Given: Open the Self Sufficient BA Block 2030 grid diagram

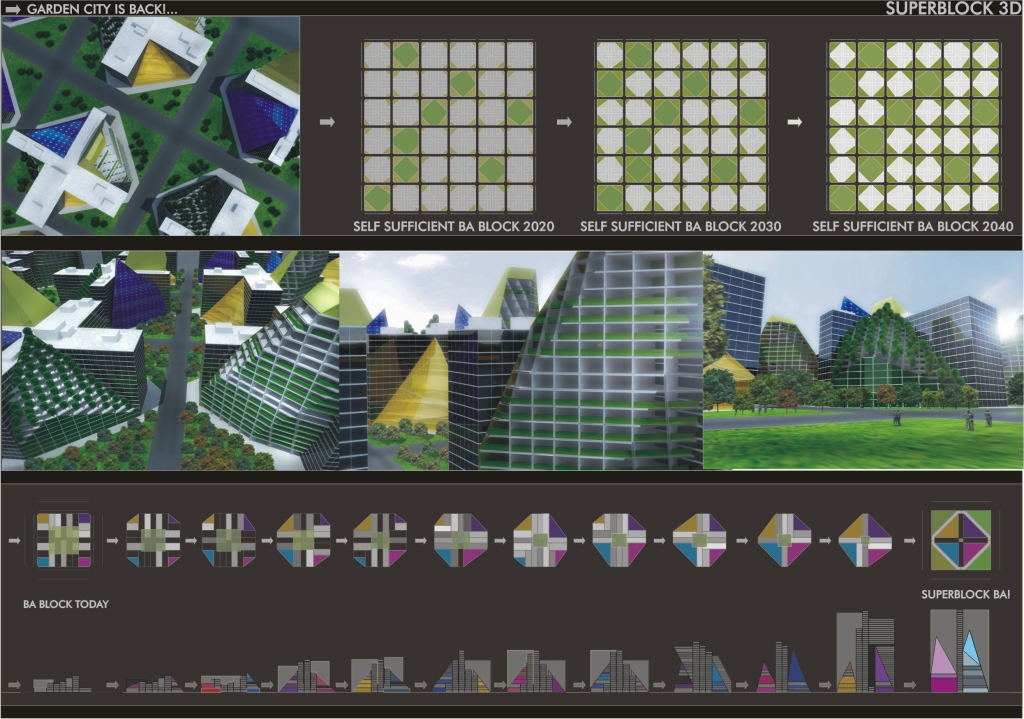Looking at the screenshot, I should click(681, 126).
